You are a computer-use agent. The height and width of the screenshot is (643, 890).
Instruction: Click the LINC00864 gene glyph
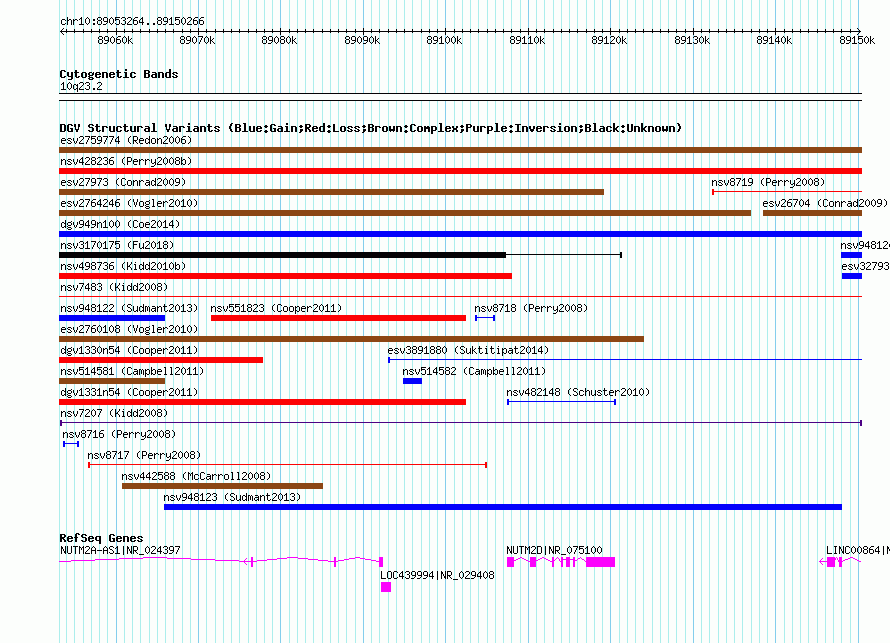pos(840,562)
